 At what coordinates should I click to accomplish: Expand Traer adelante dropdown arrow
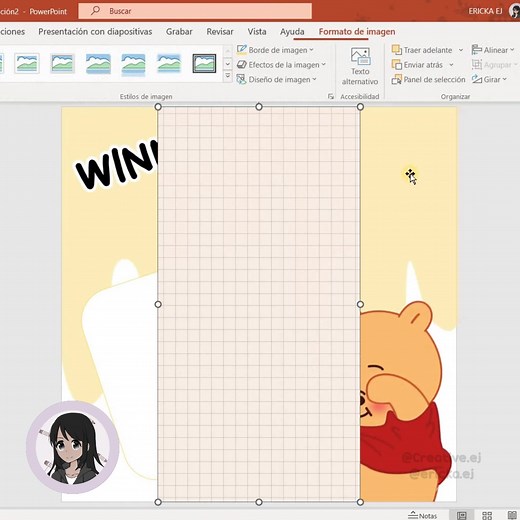(x=461, y=50)
